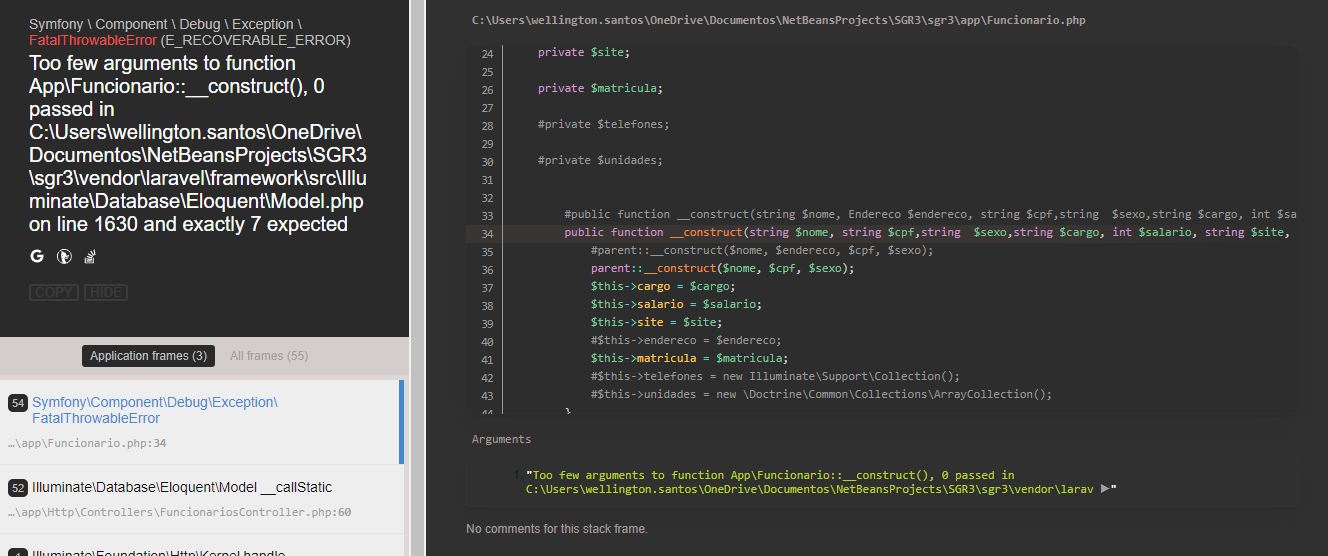Select frame 54 FatalThrowableError
The height and width of the screenshot is (556, 1328).
pos(200,422)
